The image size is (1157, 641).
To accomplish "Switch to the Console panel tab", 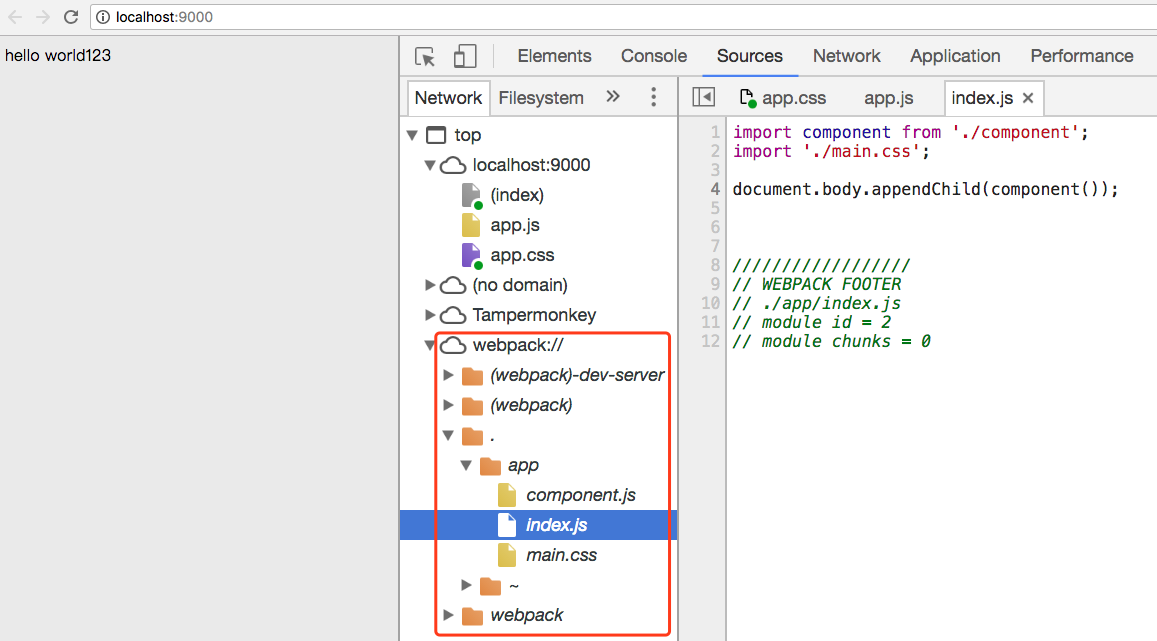I will (x=653, y=56).
